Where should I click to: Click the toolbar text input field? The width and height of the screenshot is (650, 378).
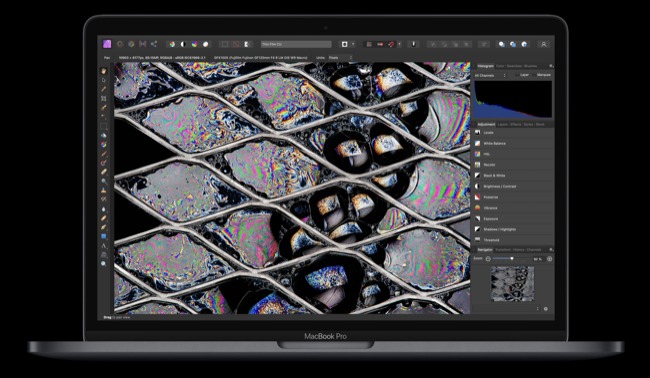pyautogui.click(x=296, y=44)
